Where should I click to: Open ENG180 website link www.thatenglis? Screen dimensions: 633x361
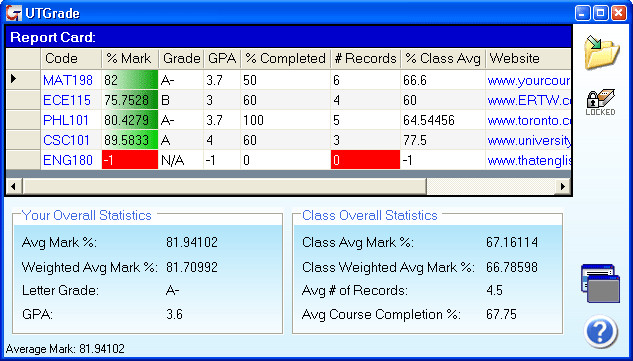click(x=529, y=160)
